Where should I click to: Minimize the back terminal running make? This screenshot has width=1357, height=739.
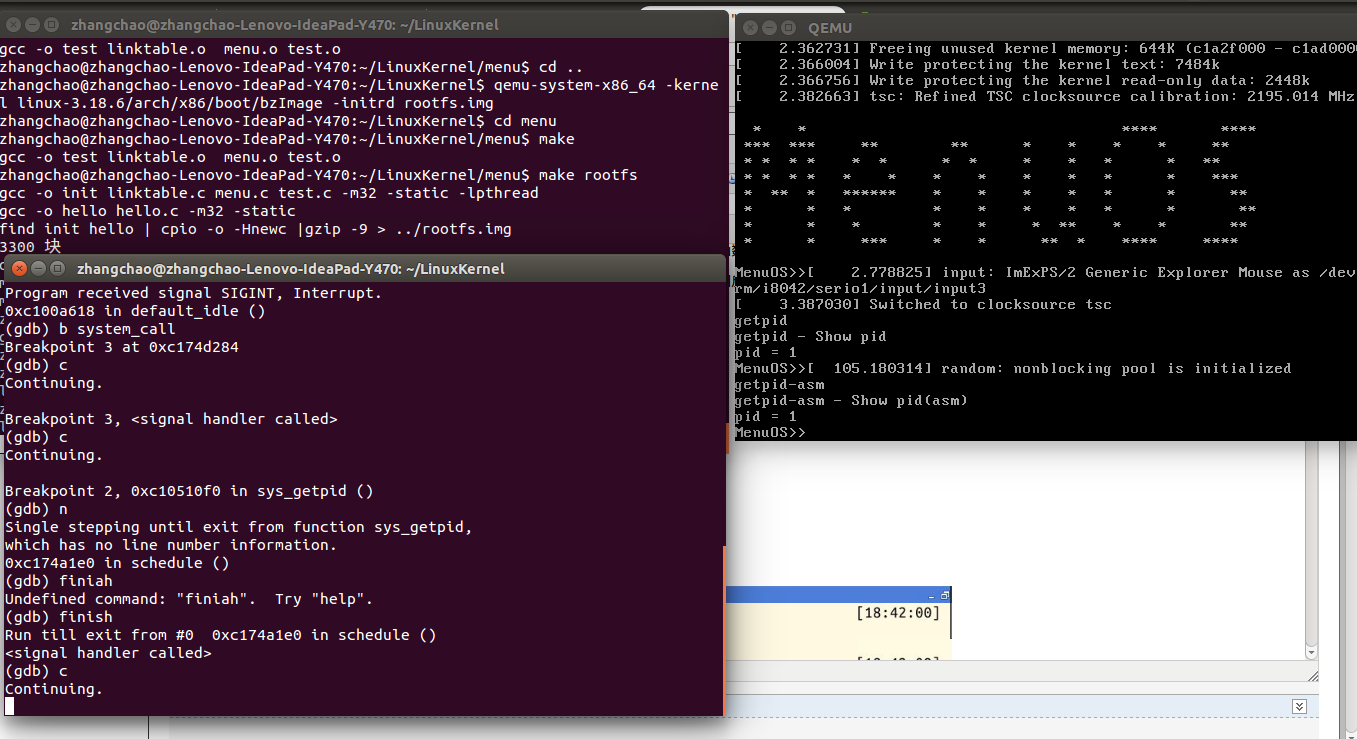(32, 24)
